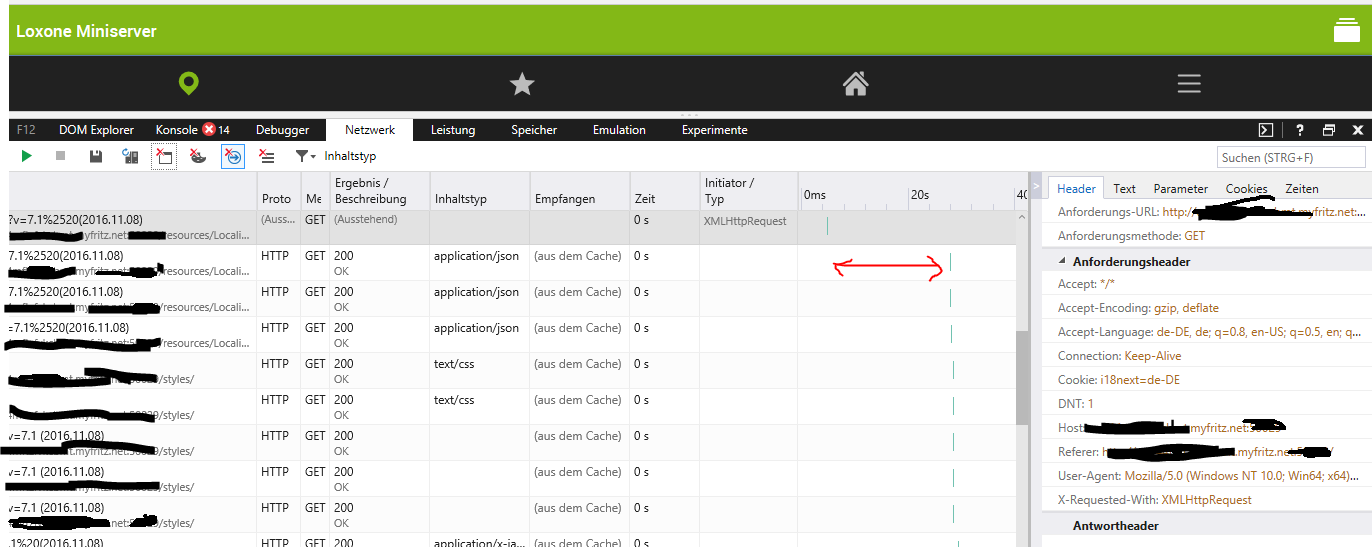The height and width of the screenshot is (547, 1372).
Task: Start network capture with green play button
Action: click(27, 156)
